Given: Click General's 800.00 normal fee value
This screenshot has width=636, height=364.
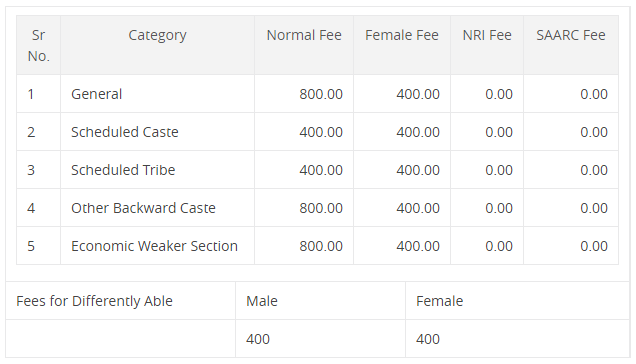Looking at the screenshot, I should coord(321,94).
